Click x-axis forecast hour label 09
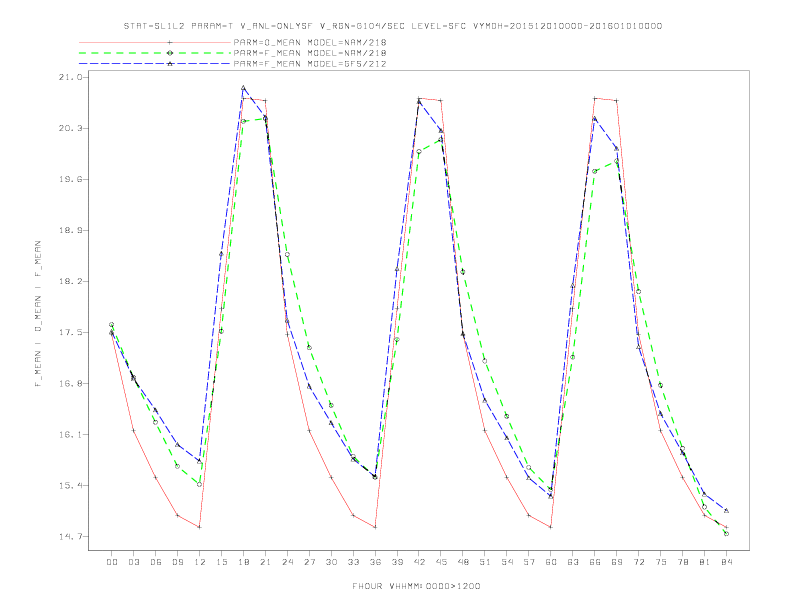 pos(177,562)
